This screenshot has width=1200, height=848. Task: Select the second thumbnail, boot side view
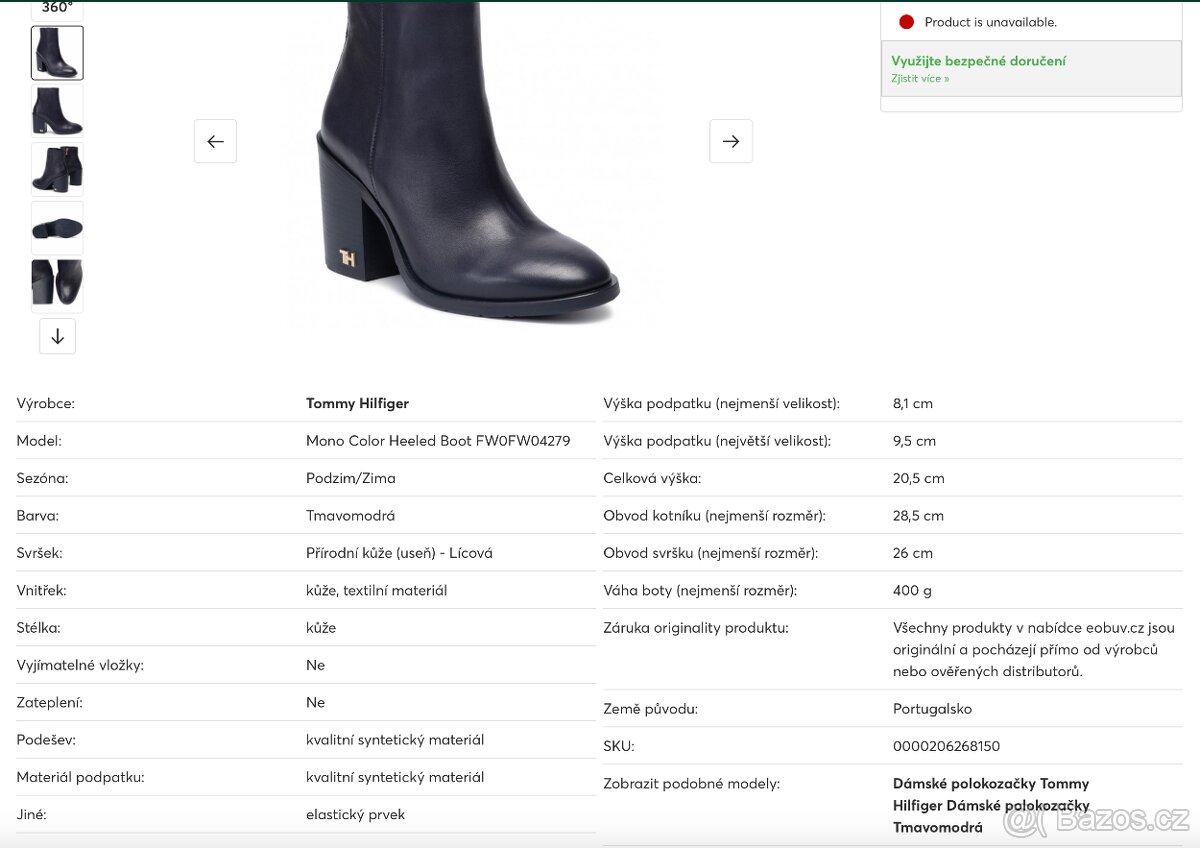[x=57, y=111]
